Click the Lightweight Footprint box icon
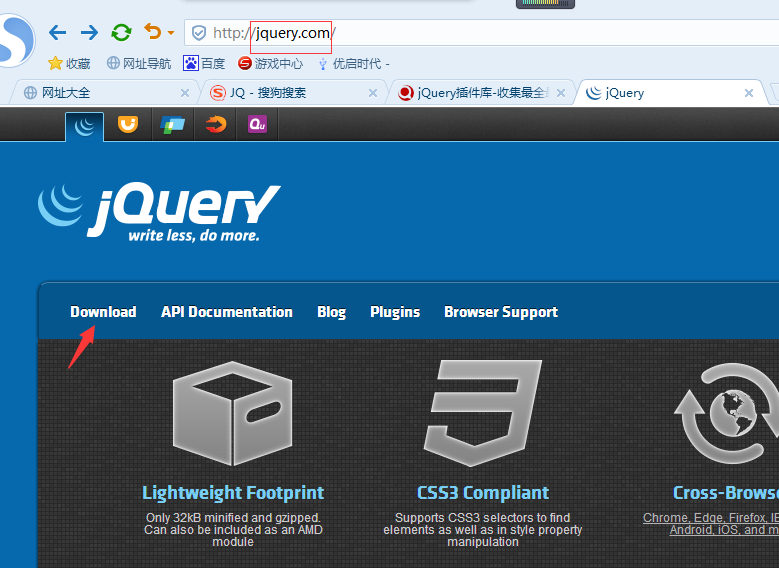The image size is (779, 568). pos(233,413)
